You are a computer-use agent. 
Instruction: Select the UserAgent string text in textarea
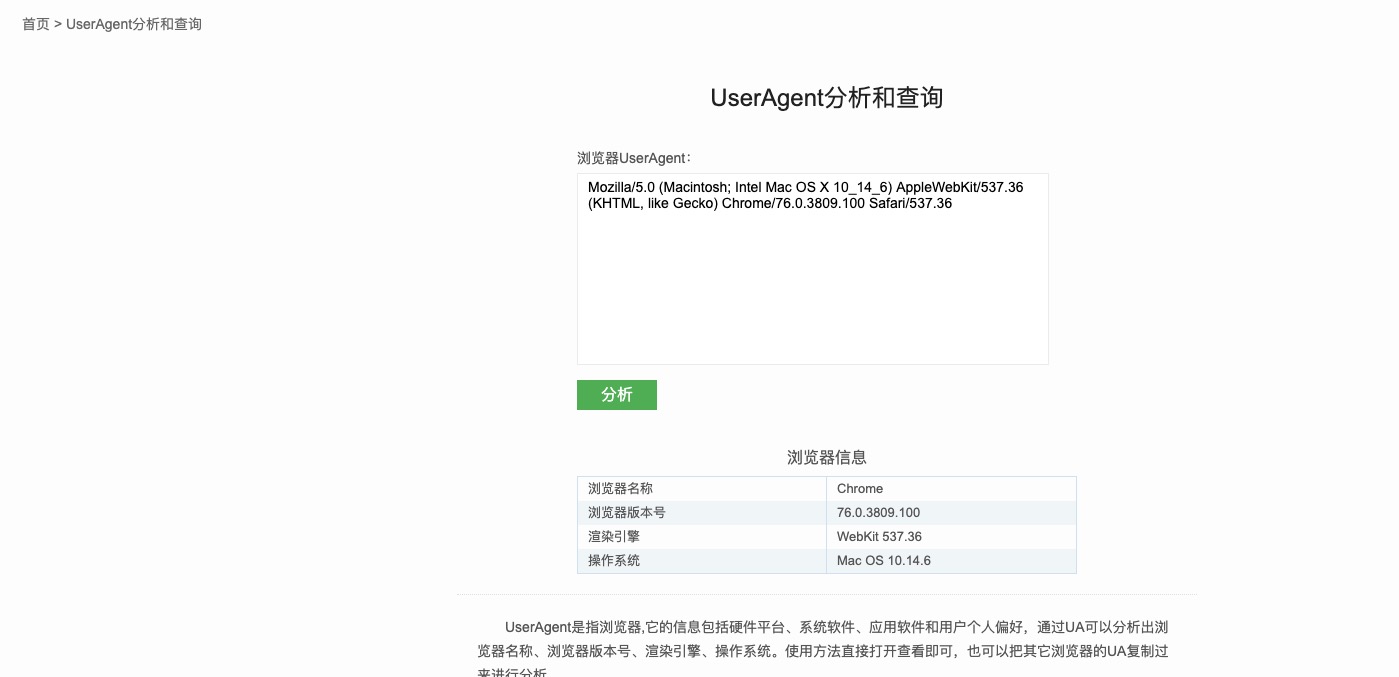(806, 195)
